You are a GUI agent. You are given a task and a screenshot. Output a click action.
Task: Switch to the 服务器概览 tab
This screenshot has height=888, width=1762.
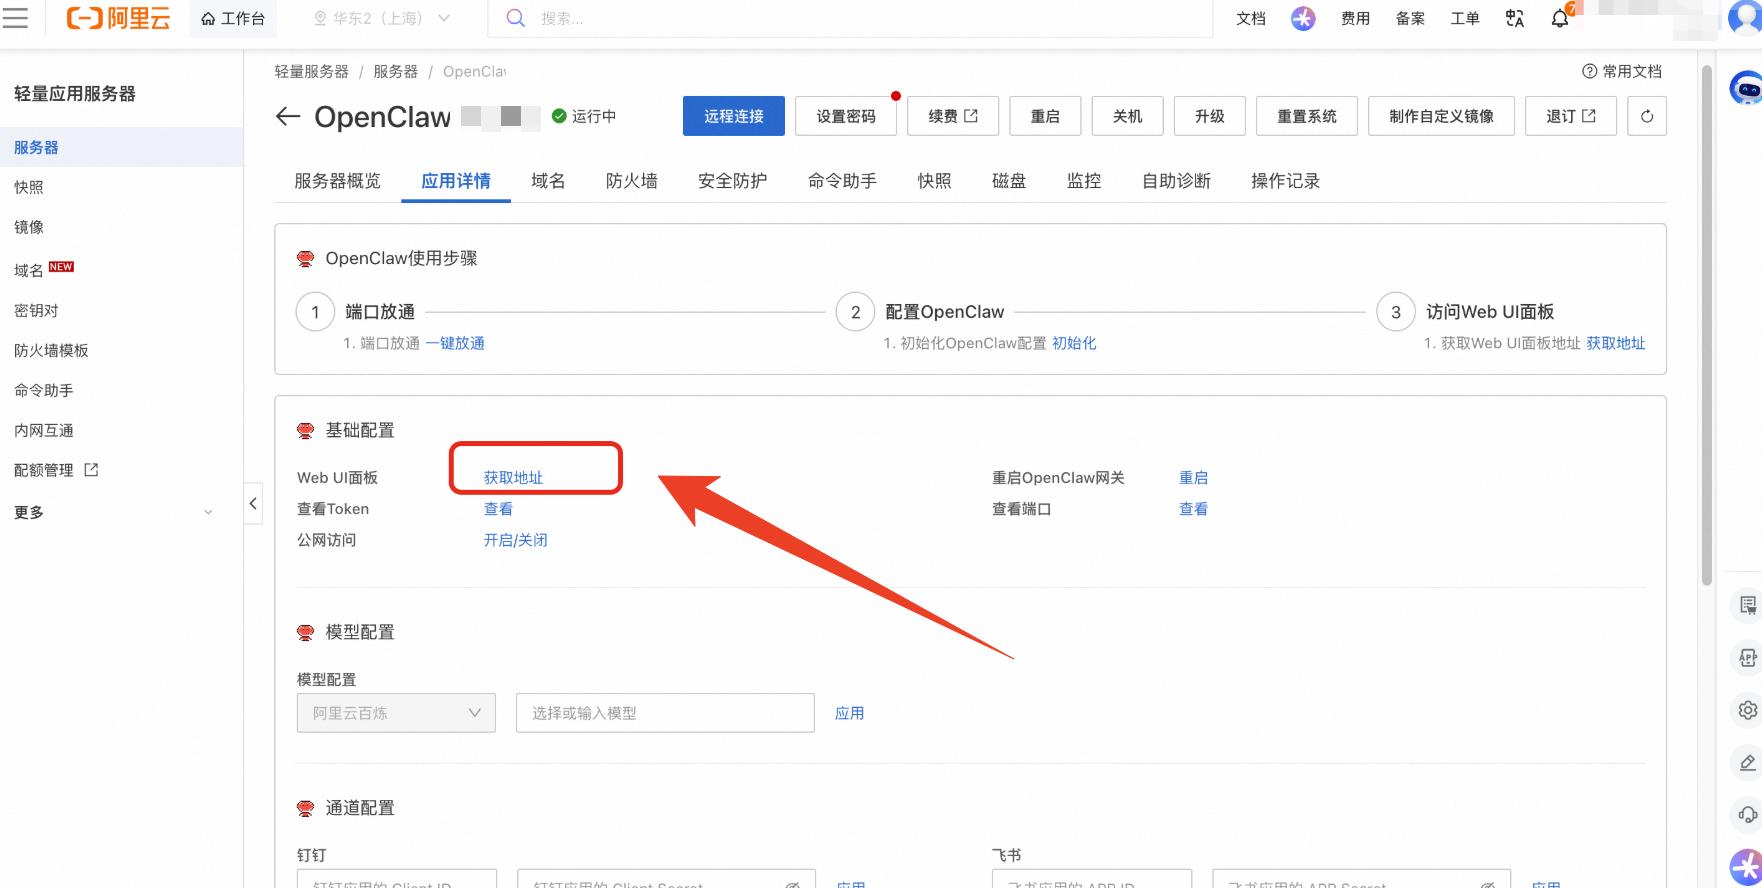pos(338,181)
